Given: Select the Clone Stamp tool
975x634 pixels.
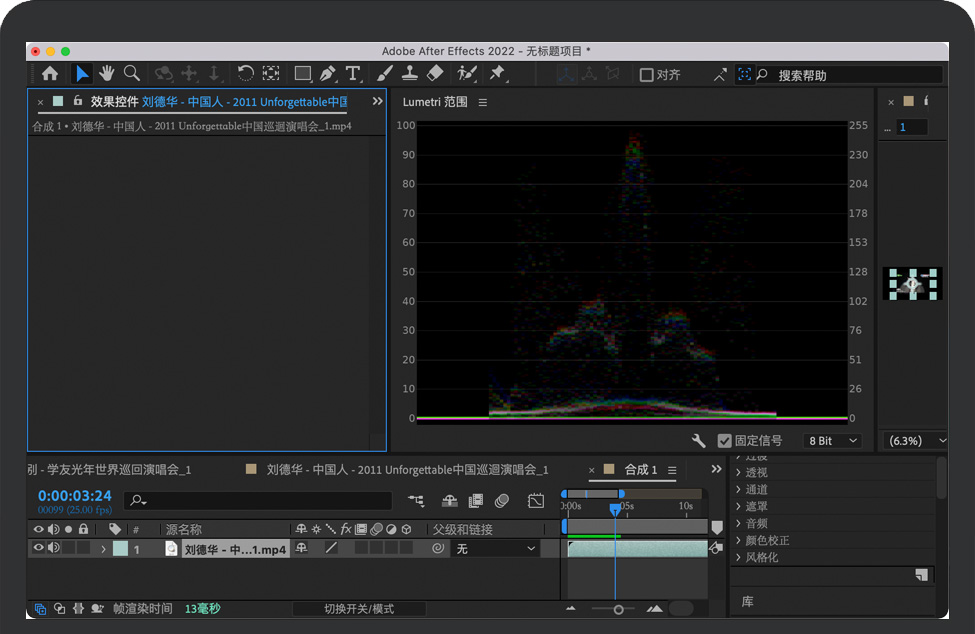Looking at the screenshot, I should 410,73.
